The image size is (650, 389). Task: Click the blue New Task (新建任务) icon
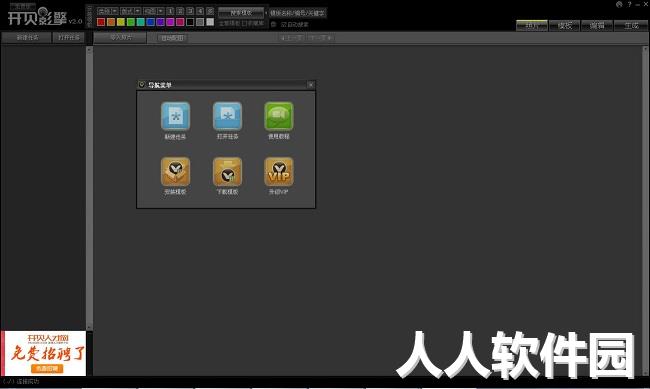[175, 116]
